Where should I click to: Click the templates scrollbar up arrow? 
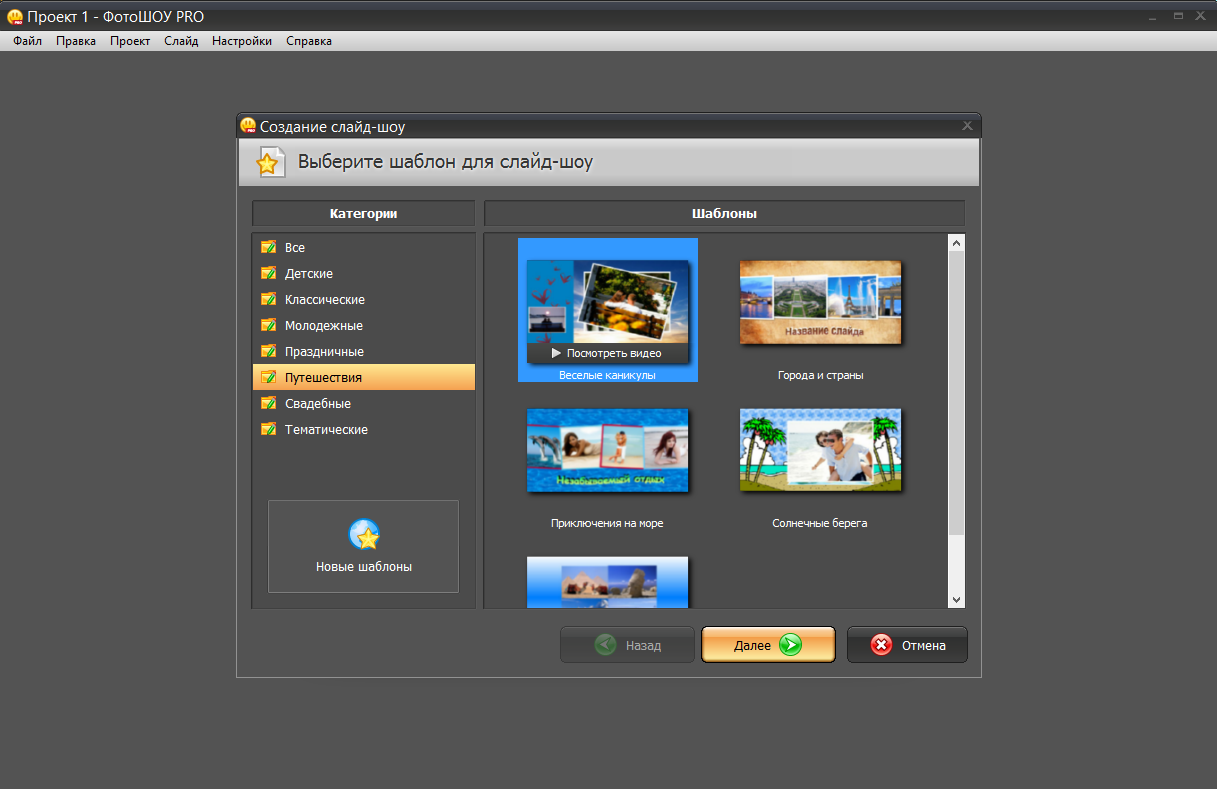click(956, 243)
